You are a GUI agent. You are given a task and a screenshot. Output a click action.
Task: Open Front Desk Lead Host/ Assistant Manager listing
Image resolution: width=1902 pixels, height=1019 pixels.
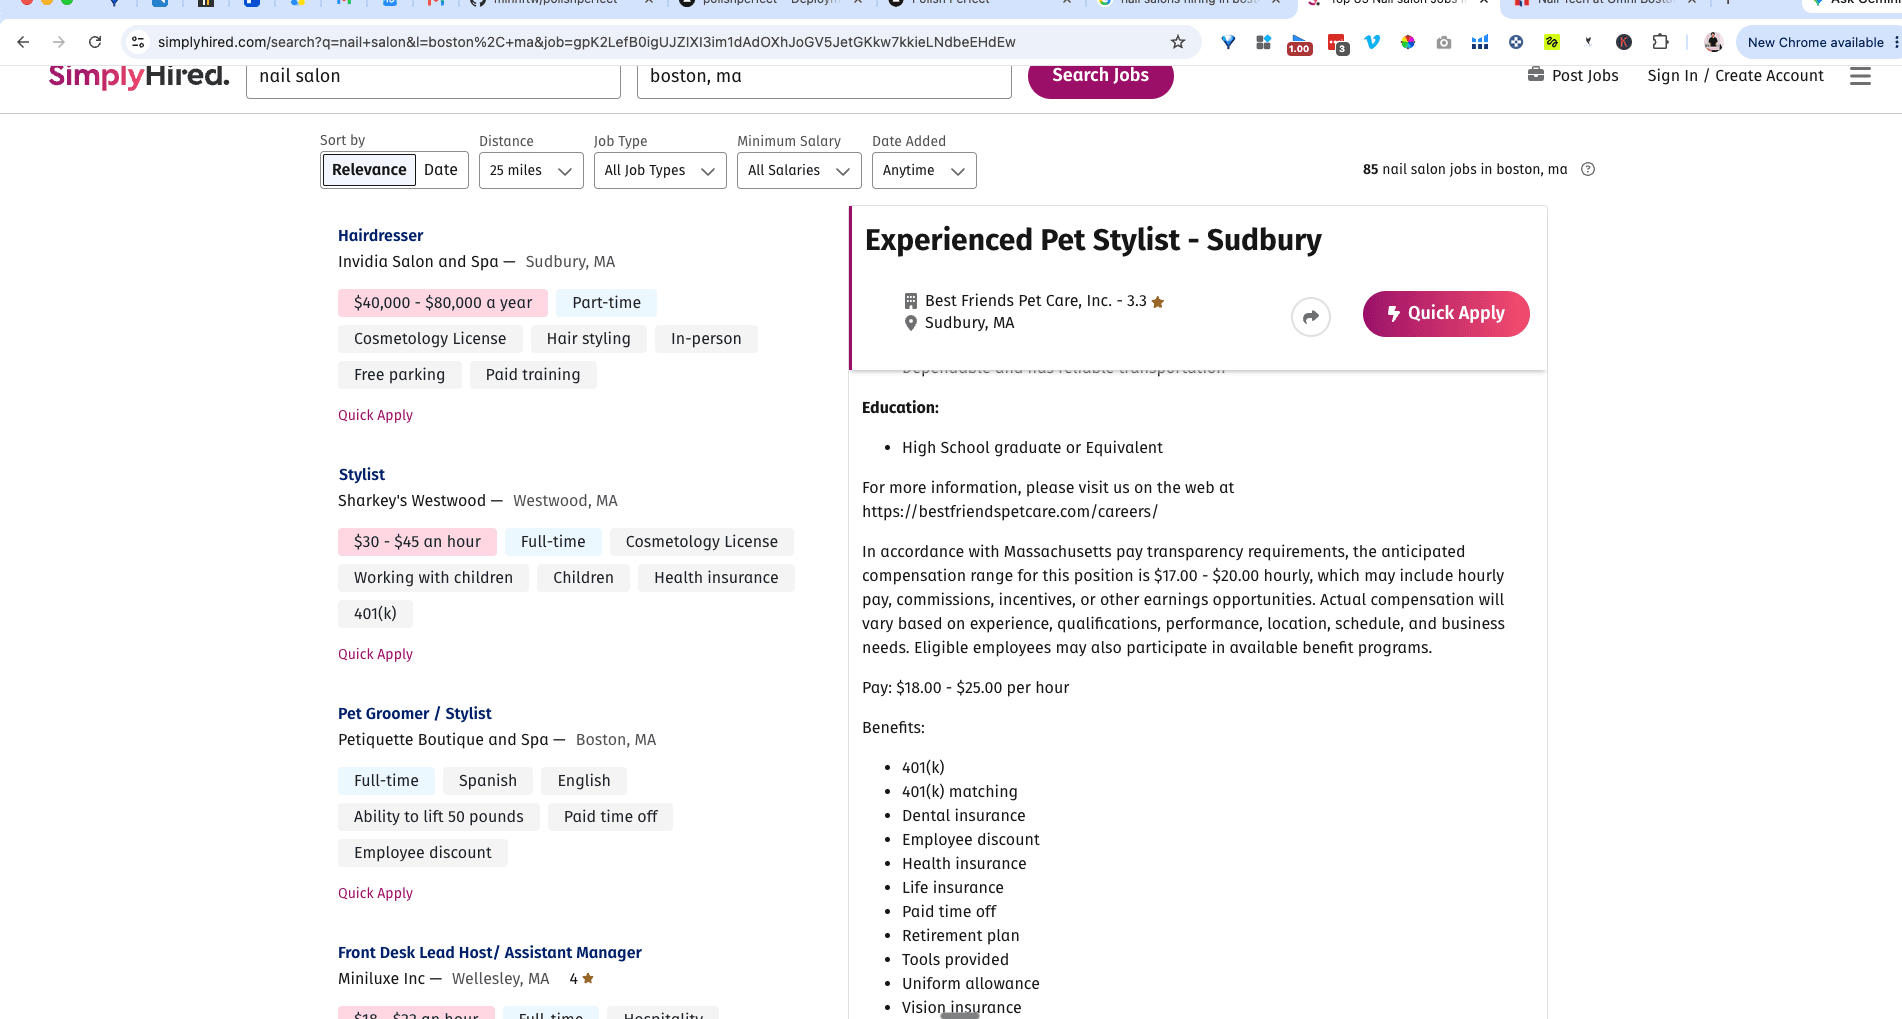click(x=490, y=952)
